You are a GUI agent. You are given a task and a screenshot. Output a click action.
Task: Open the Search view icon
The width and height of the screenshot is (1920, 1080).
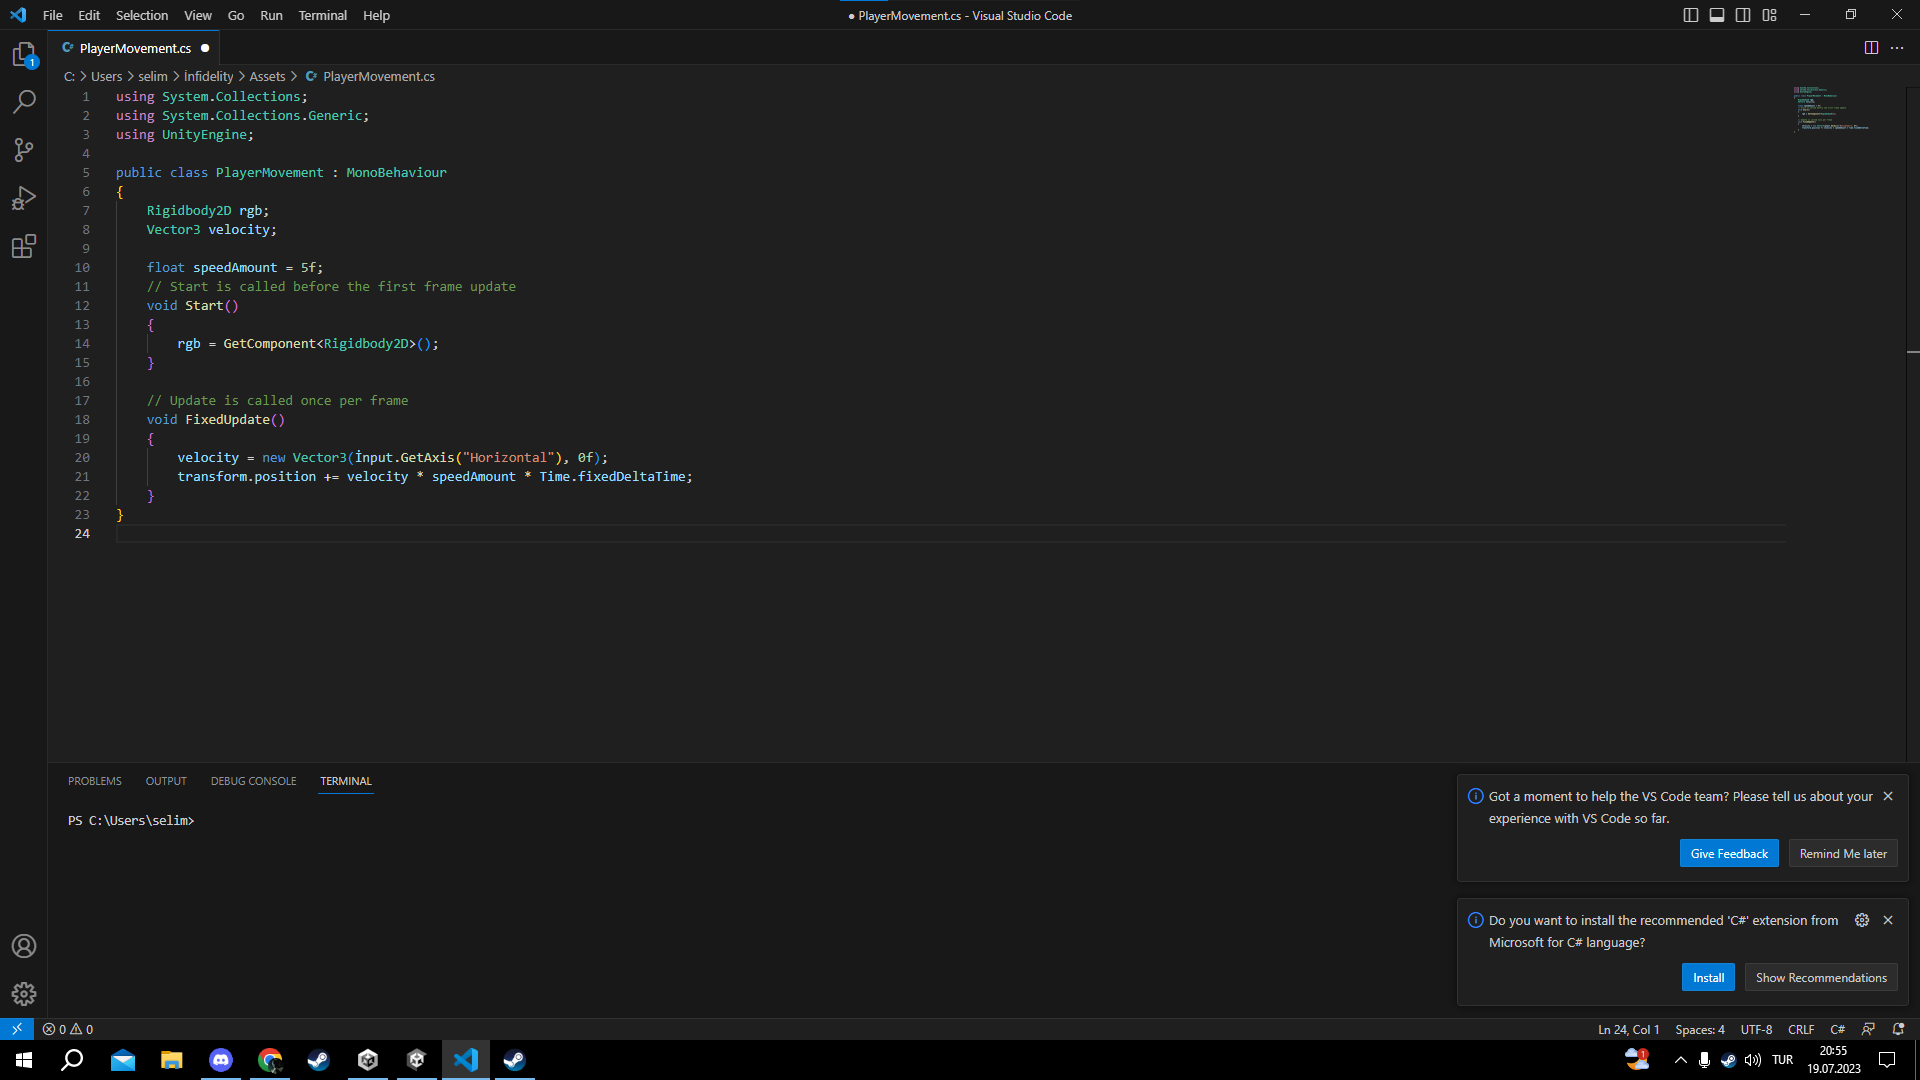[24, 102]
